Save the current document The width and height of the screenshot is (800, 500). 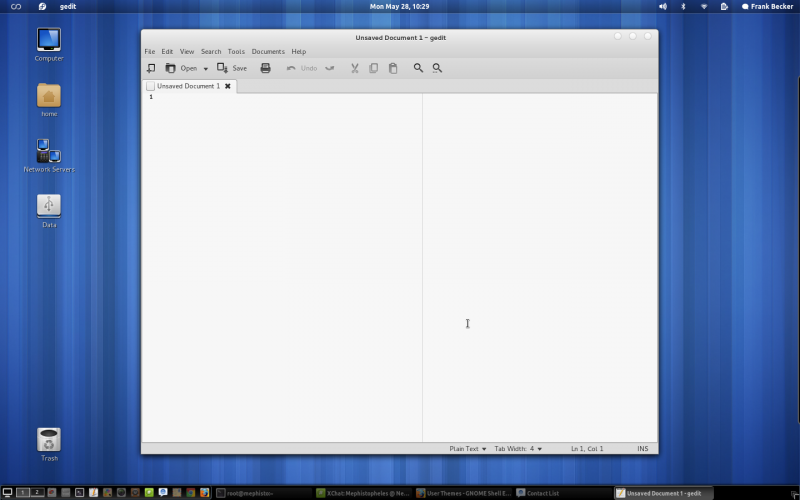pos(232,68)
